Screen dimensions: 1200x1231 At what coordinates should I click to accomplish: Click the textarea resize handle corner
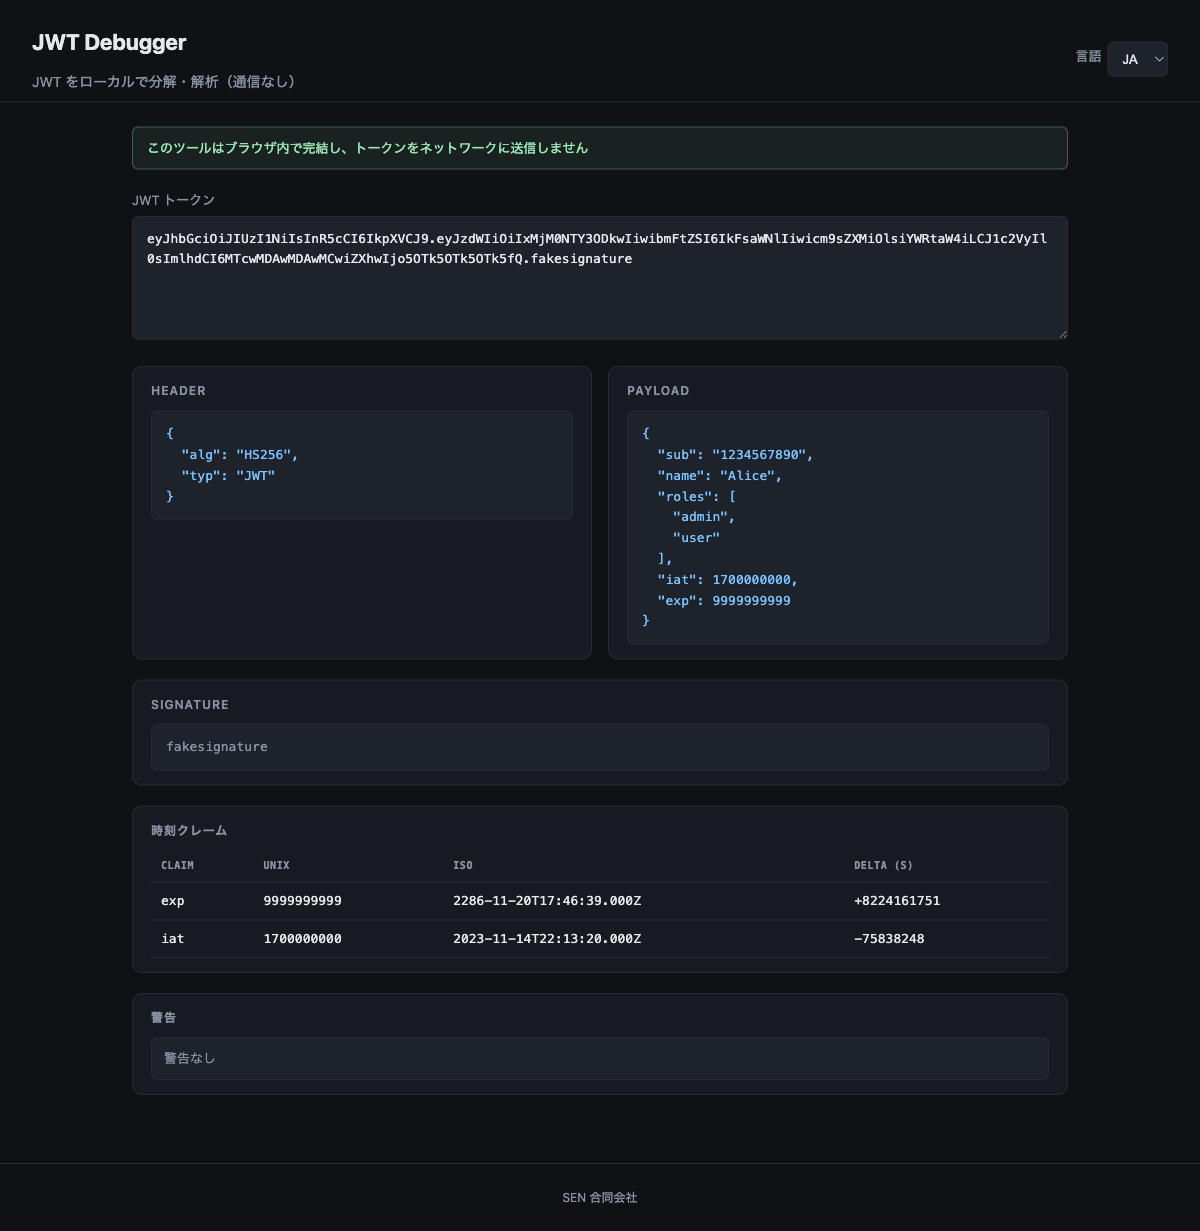1062,334
